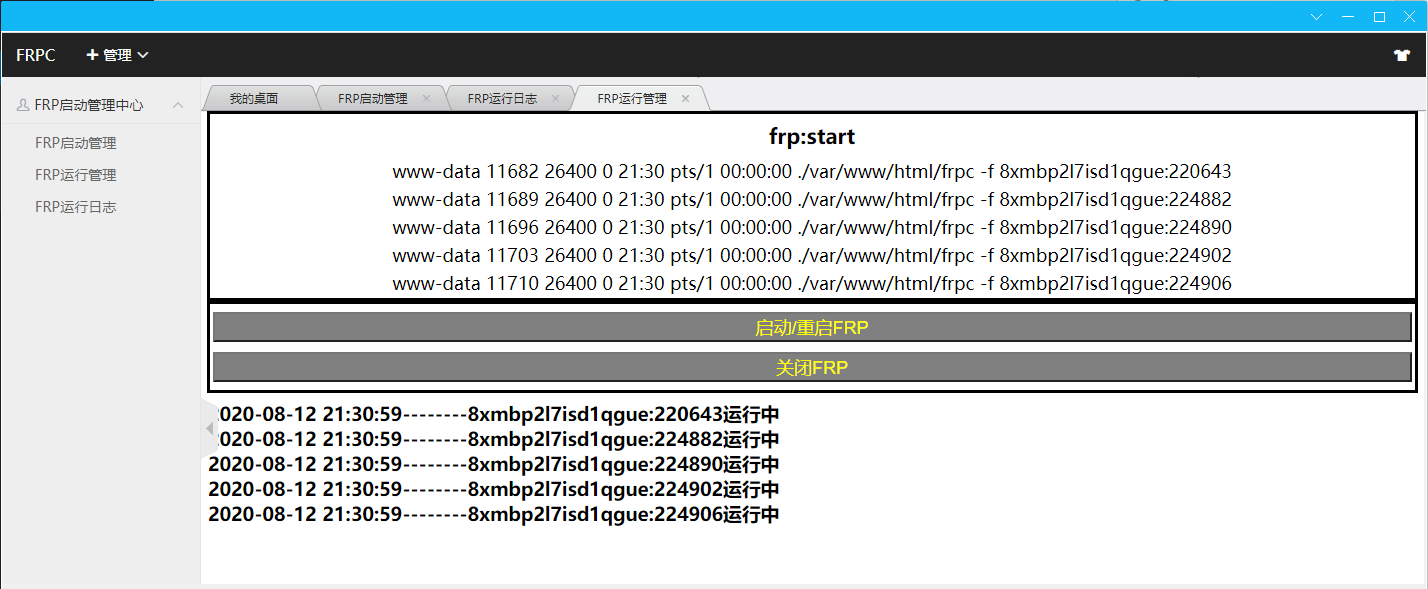Collapse the FRP启动管理中心 sidebar group
Image resolution: width=1428 pixels, height=589 pixels.
[x=178, y=105]
